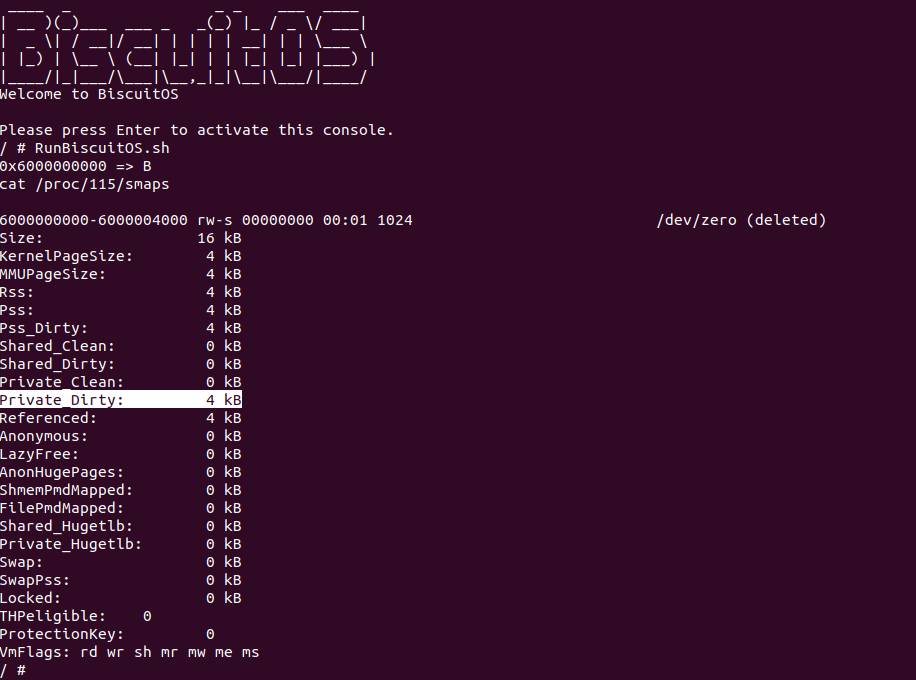Screen dimensions: 916x680
Task: Click the 'Size:' 16 kB row
Action: (x=120, y=238)
